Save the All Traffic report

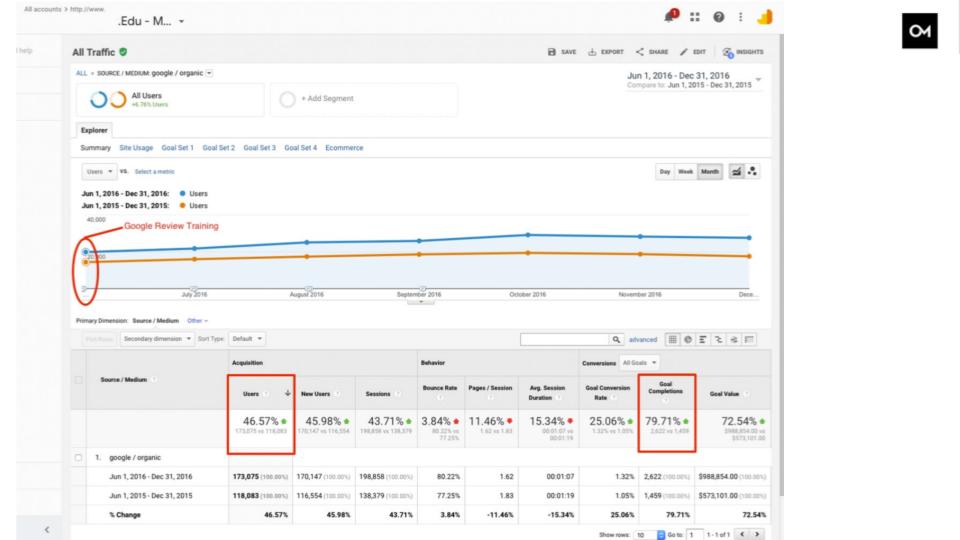561,52
